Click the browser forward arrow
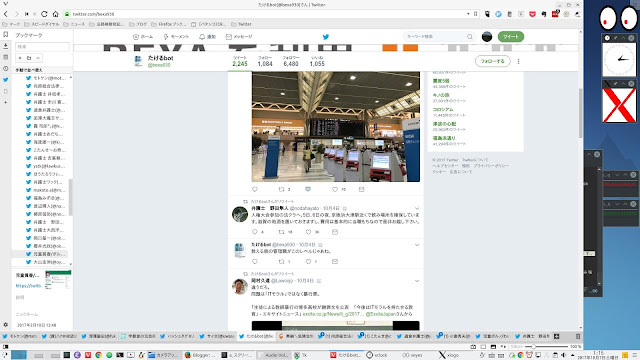 16,14
